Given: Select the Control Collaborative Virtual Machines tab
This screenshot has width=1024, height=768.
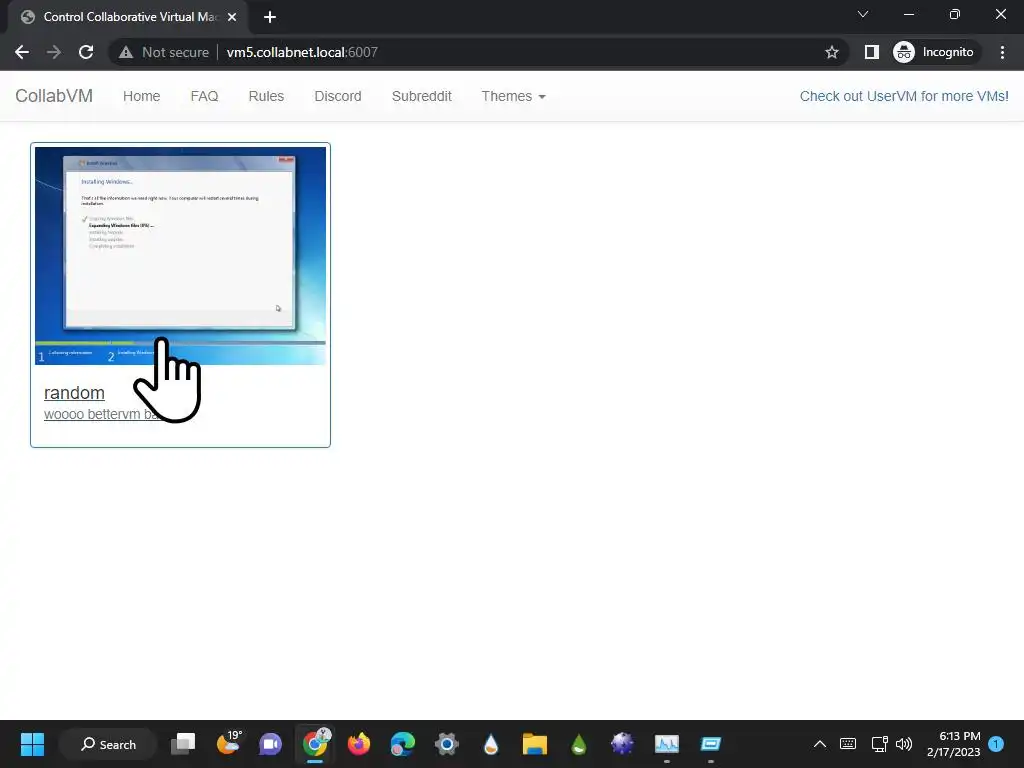Looking at the screenshot, I should point(127,17).
